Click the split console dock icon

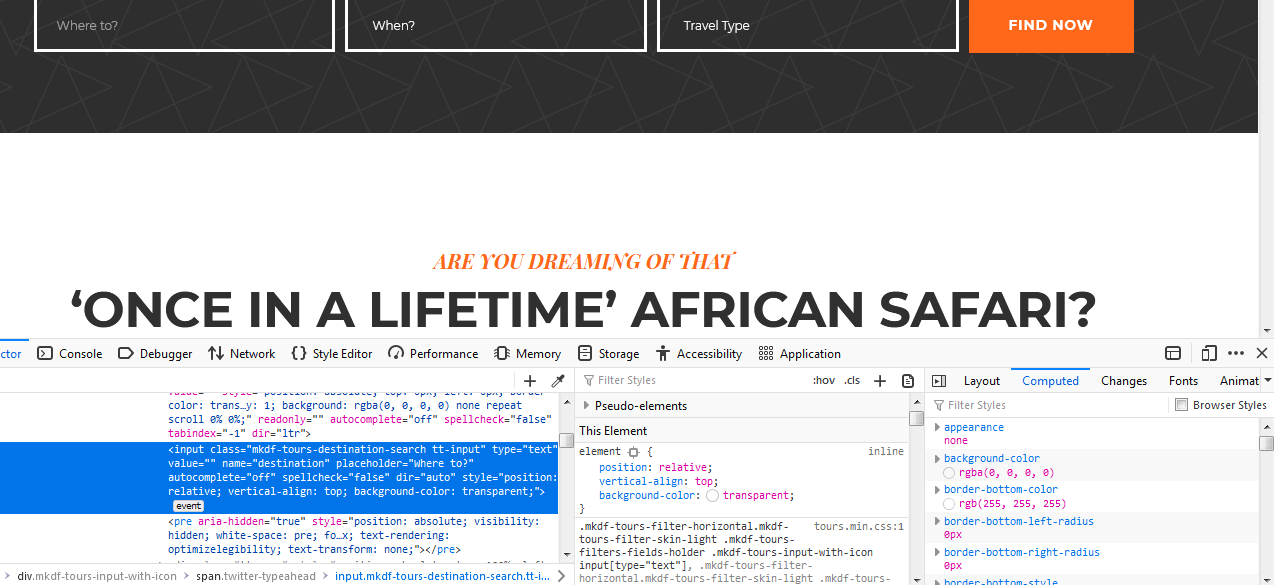point(1172,353)
